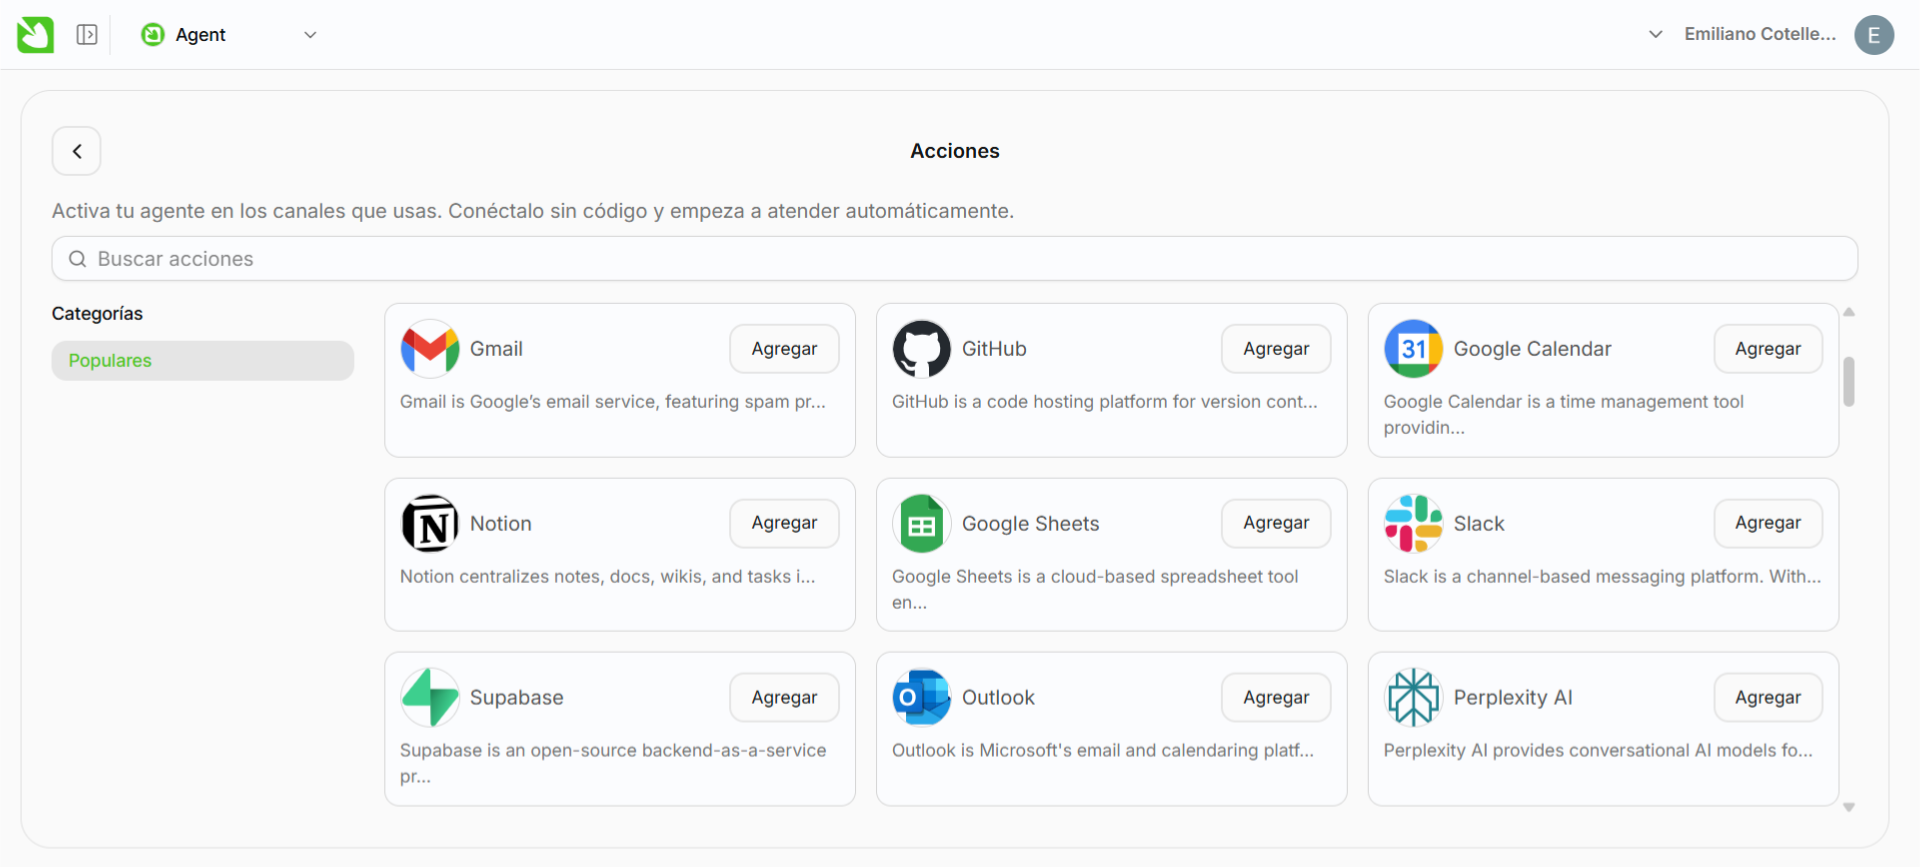The height and width of the screenshot is (867, 1920).
Task: Go back using the arrow button
Action: tap(77, 151)
